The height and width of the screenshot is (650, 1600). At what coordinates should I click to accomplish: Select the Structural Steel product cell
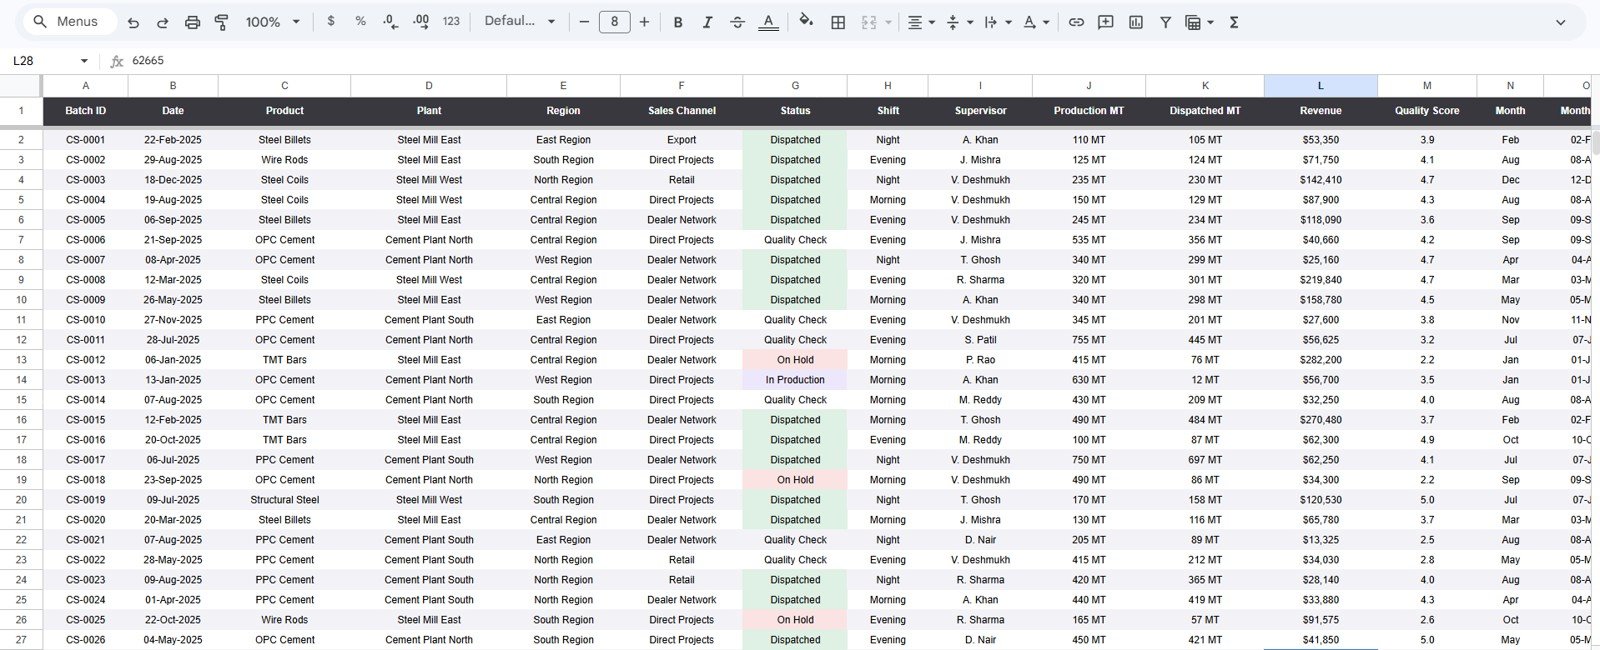point(285,500)
